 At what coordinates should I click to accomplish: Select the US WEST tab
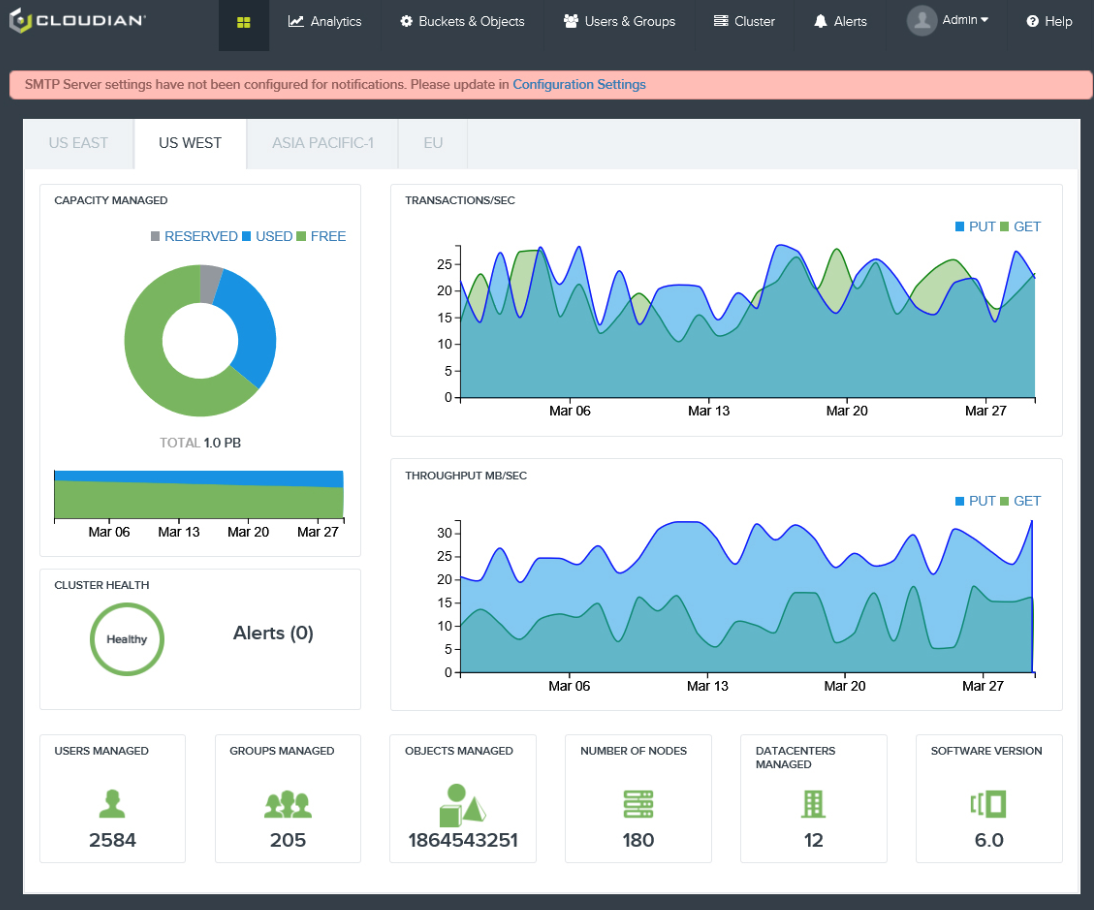click(190, 143)
